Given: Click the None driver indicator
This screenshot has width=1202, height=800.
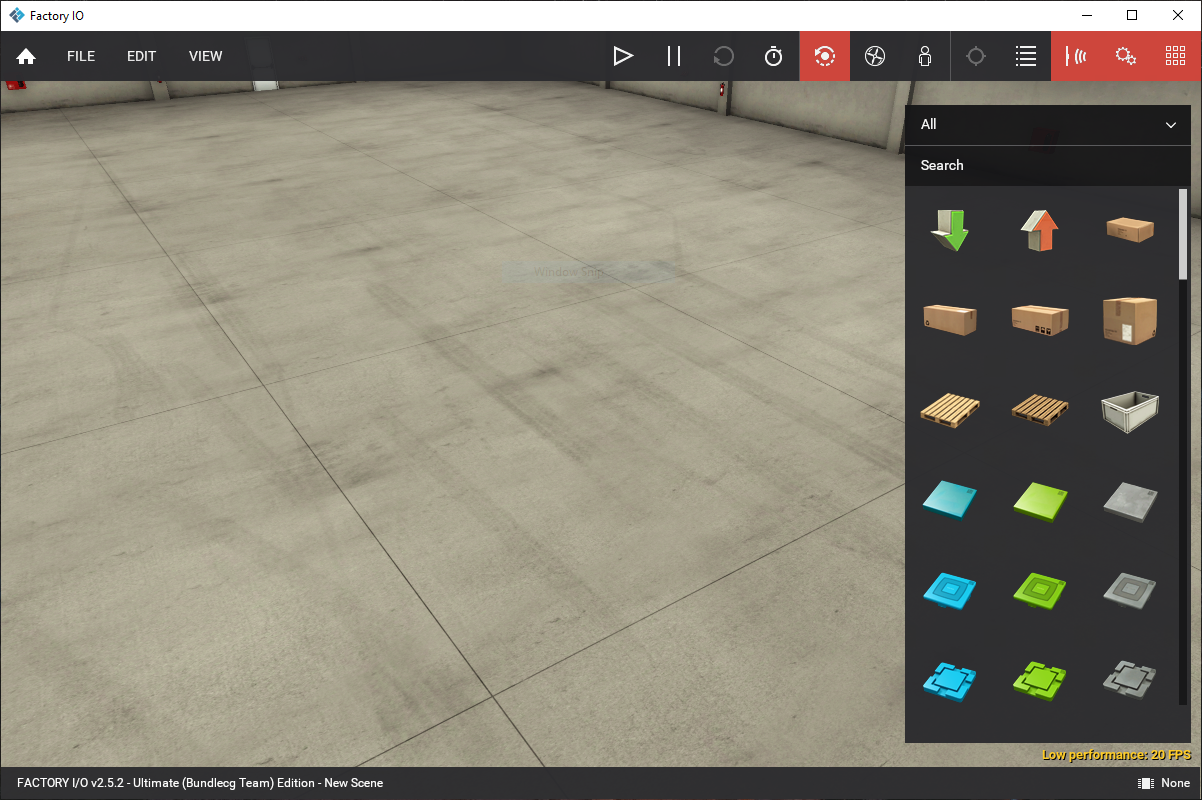Looking at the screenshot, I should tap(1164, 783).
